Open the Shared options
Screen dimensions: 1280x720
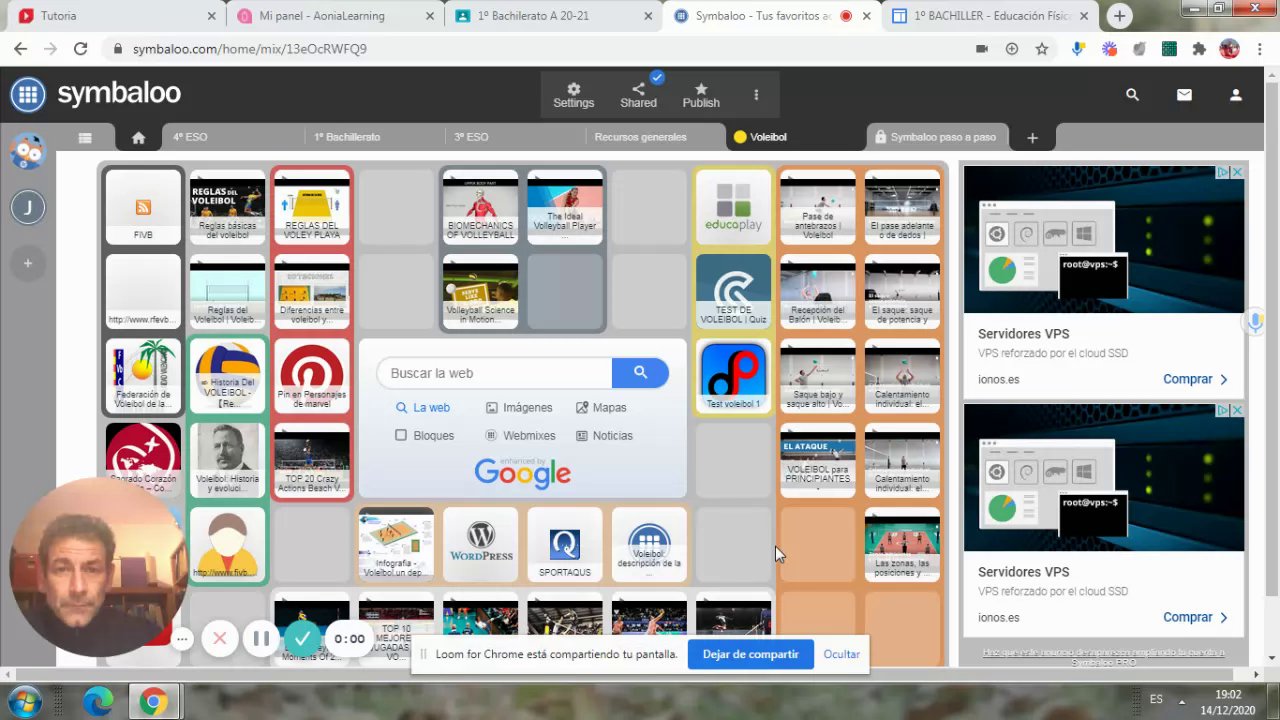(x=638, y=96)
